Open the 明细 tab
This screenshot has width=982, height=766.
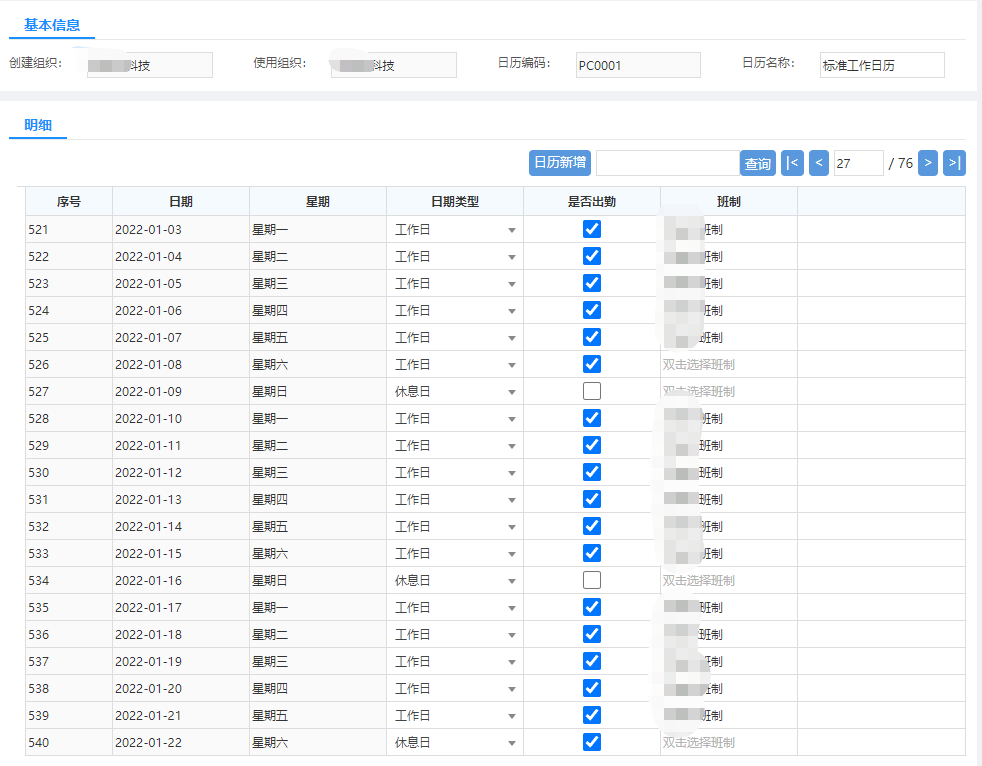(x=38, y=125)
